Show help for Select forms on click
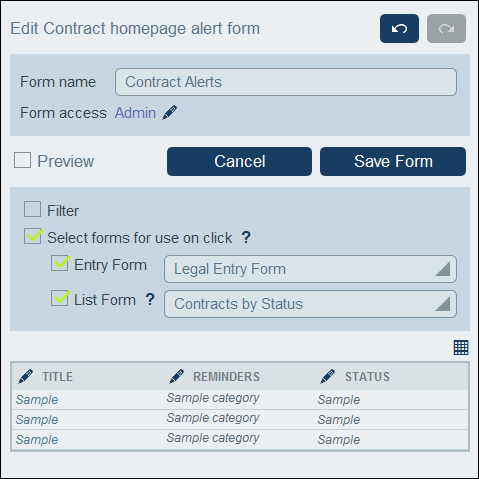The height and width of the screenshot is (479, 479). click(246, 237)
